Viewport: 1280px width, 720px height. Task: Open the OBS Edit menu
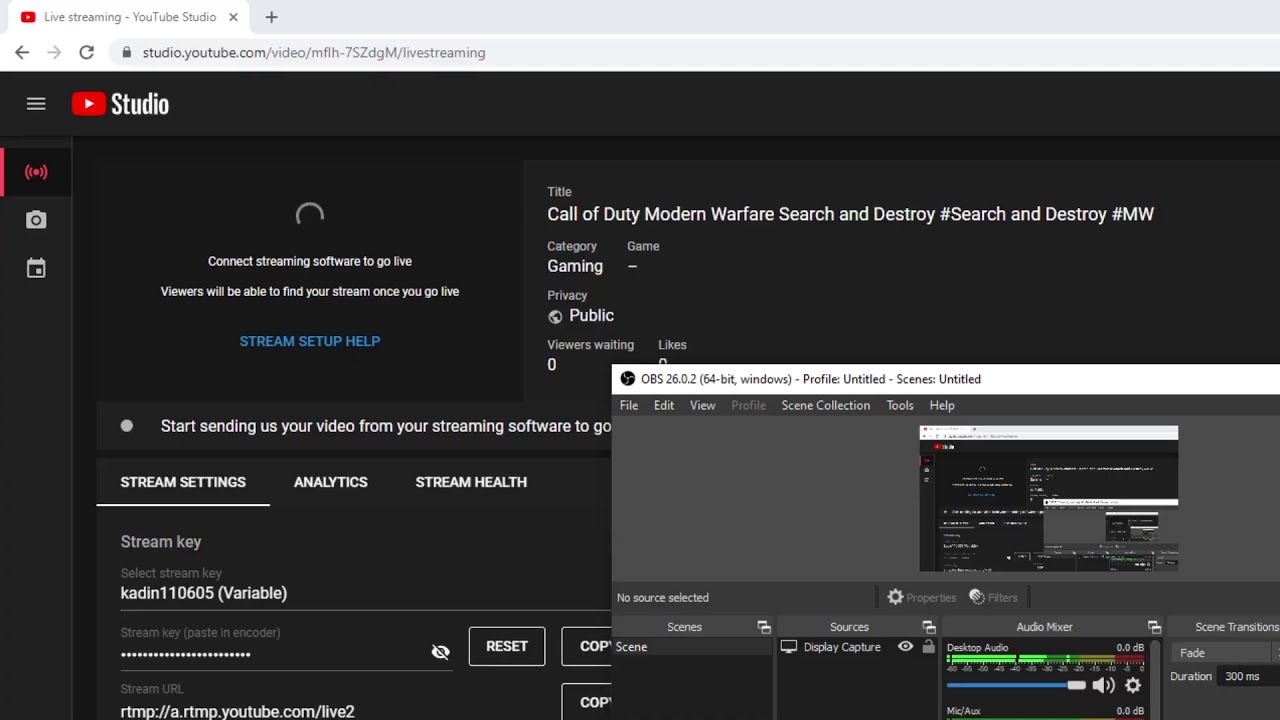click(664, 405)
